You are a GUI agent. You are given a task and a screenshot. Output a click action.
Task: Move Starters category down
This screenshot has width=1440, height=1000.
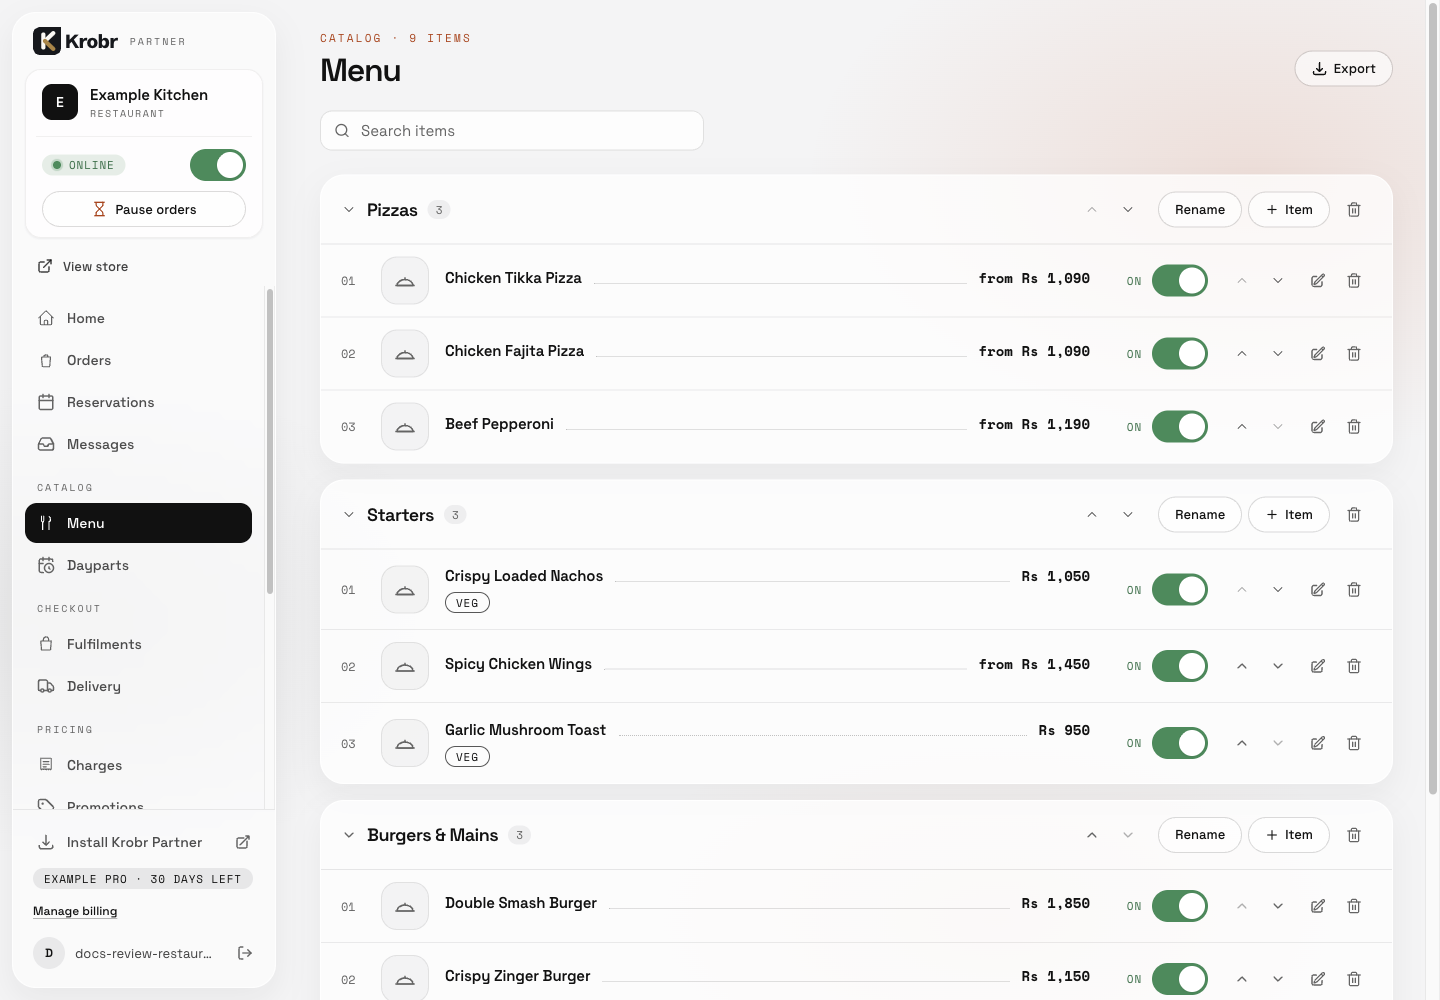1128,515
